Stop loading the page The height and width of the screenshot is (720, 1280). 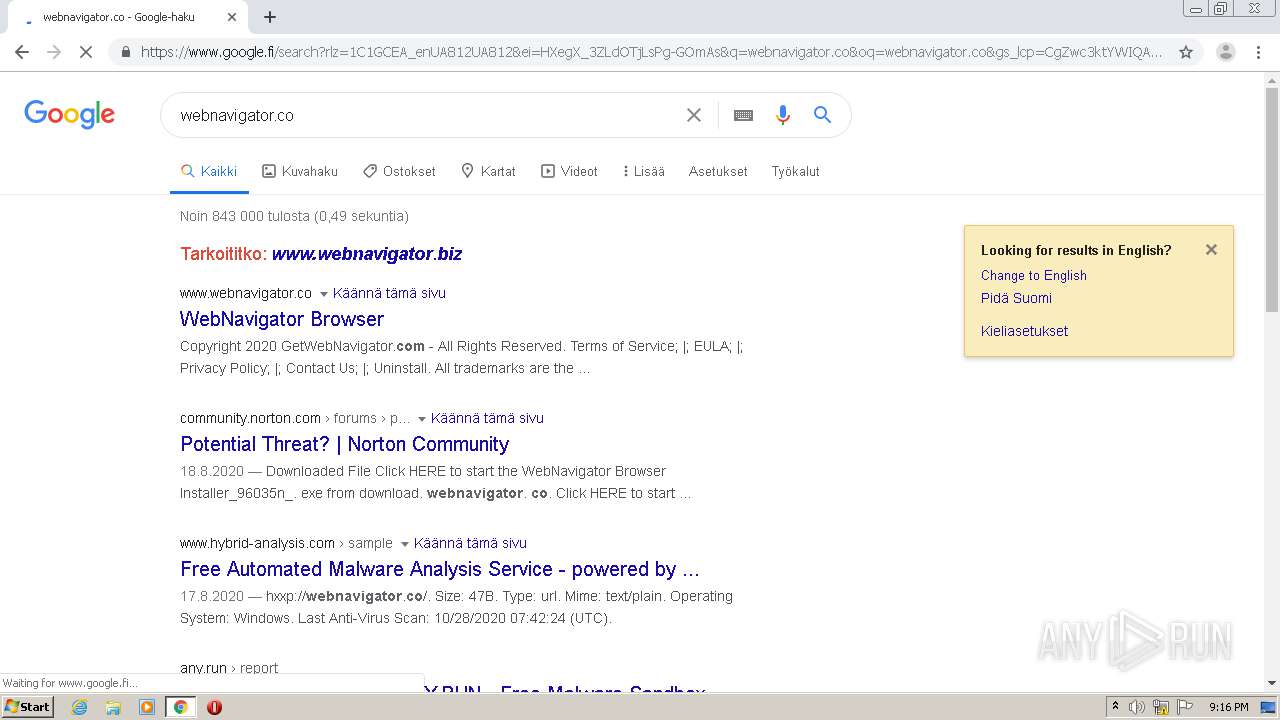86,52
